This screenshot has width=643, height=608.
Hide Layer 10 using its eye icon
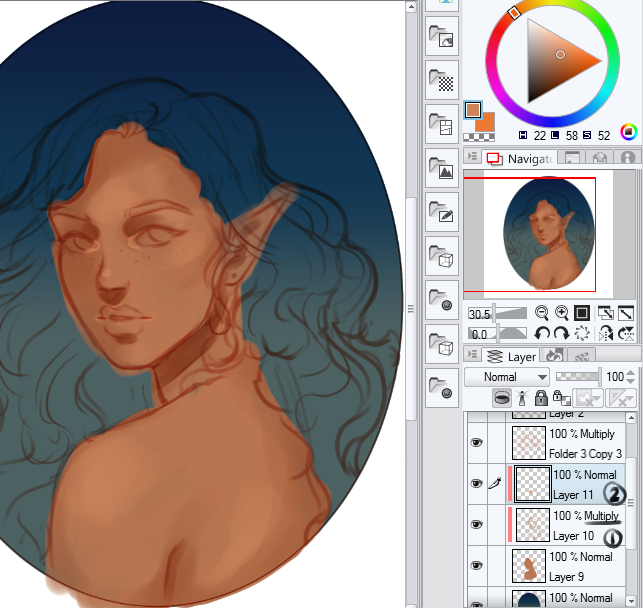(x=476, y=524)
